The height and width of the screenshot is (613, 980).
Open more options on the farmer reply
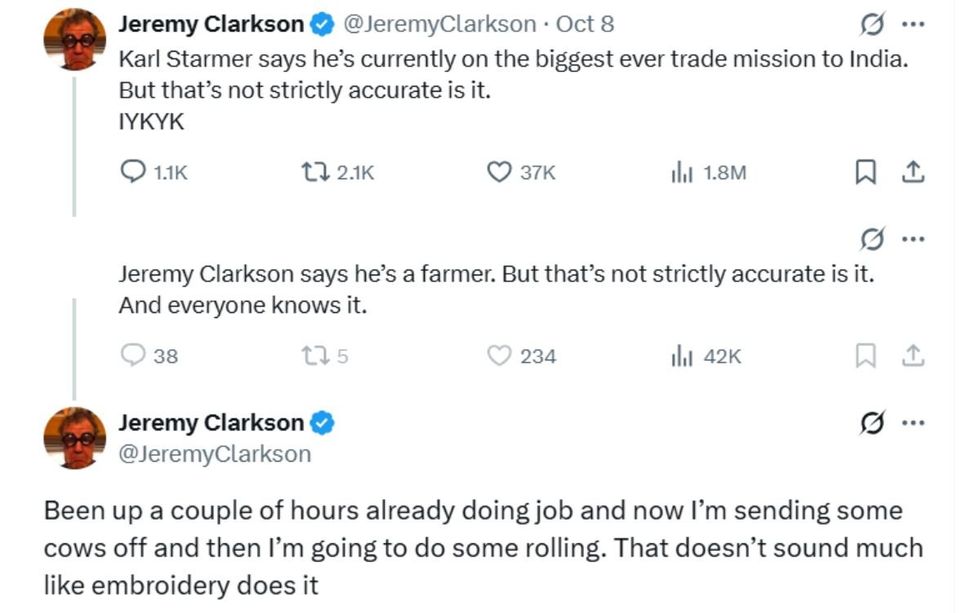[x=913, y=240]
